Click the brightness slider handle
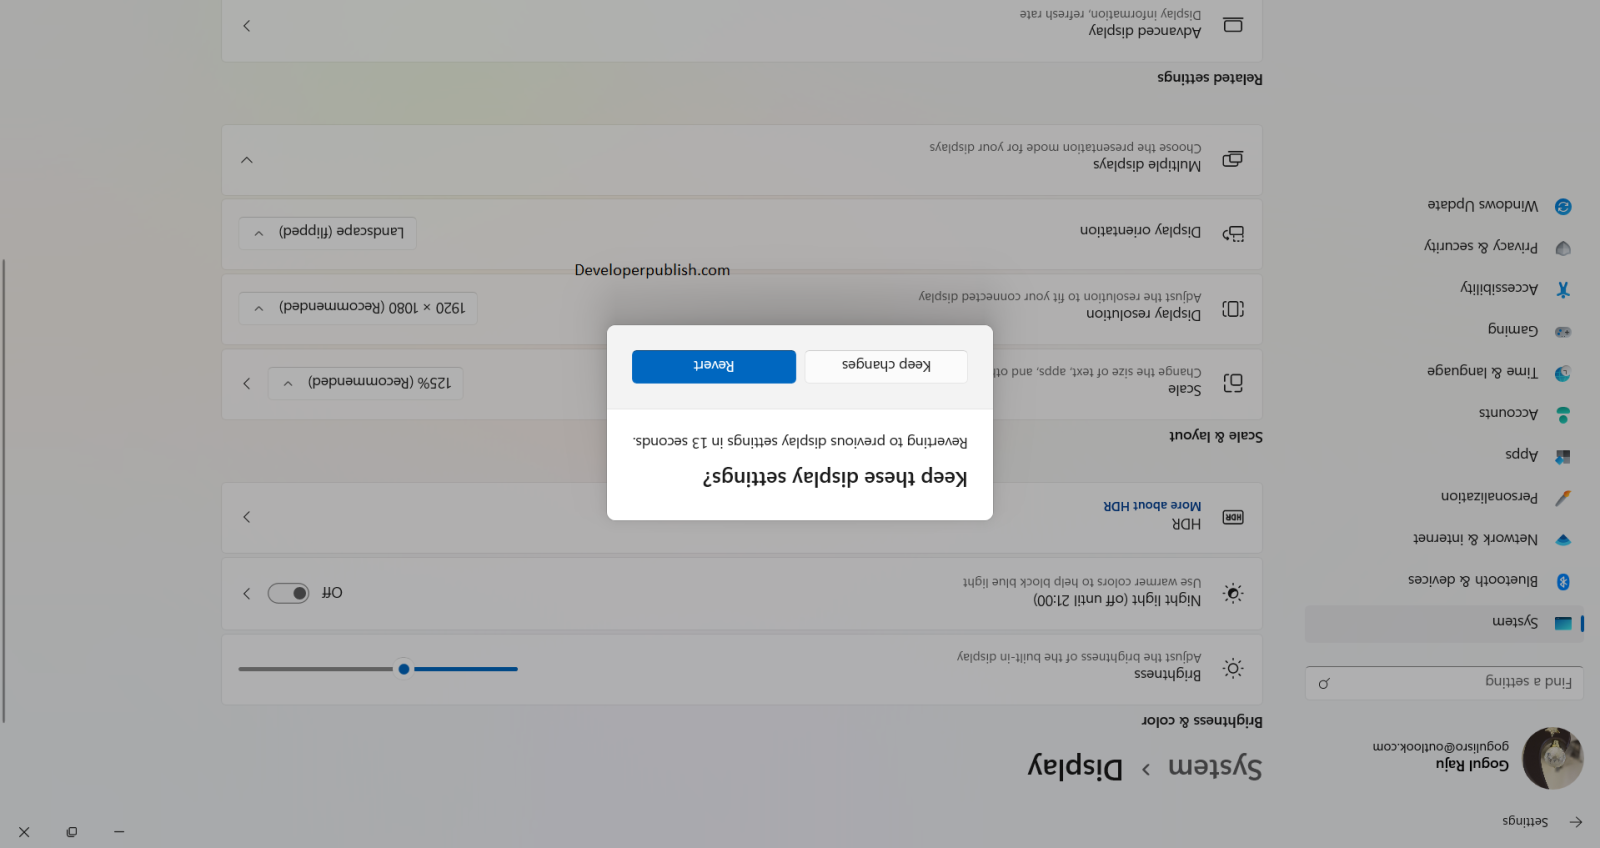This screenshot has height=848, width=1600. pyautogui.click(x=403, y=669)
